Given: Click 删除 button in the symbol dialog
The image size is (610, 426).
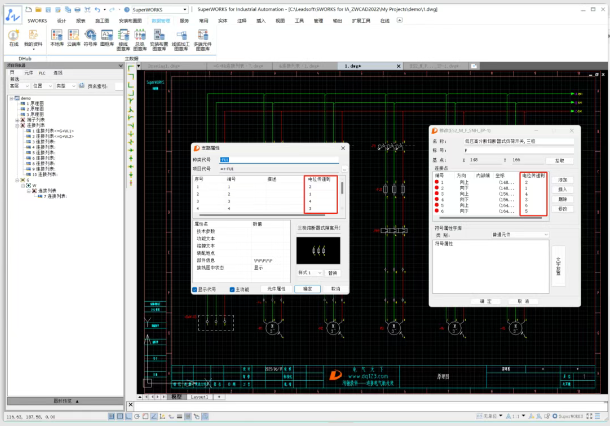Looking at the screenshot, I should click(563, 199).
